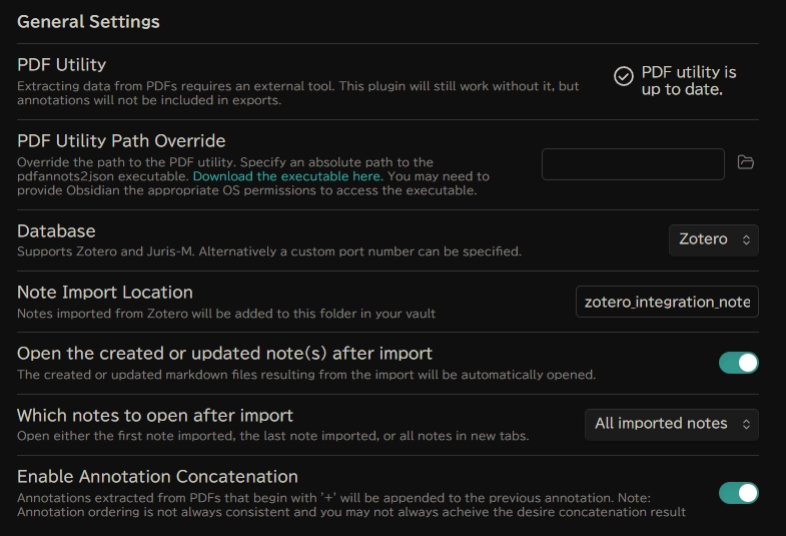The image size is (786, 536).
Task: Click 'Which notes to open after import' title
Action: click(155, 415)
